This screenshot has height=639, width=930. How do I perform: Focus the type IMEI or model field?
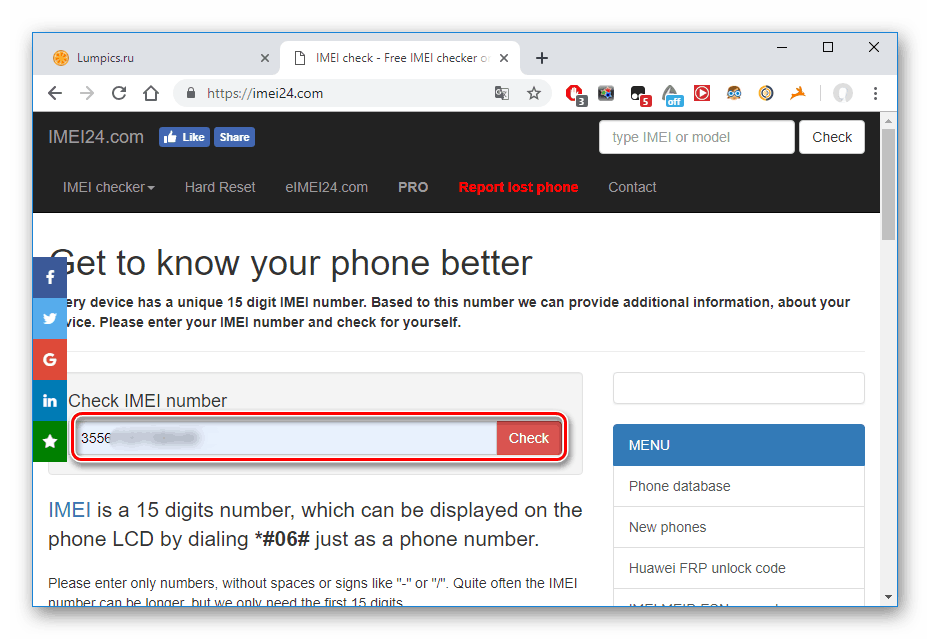point(696,137)
